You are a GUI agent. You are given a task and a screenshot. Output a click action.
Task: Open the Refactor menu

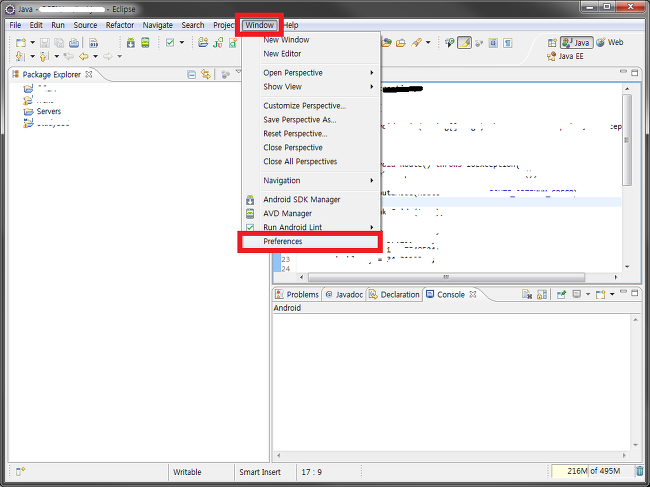[x=120, y=25]
